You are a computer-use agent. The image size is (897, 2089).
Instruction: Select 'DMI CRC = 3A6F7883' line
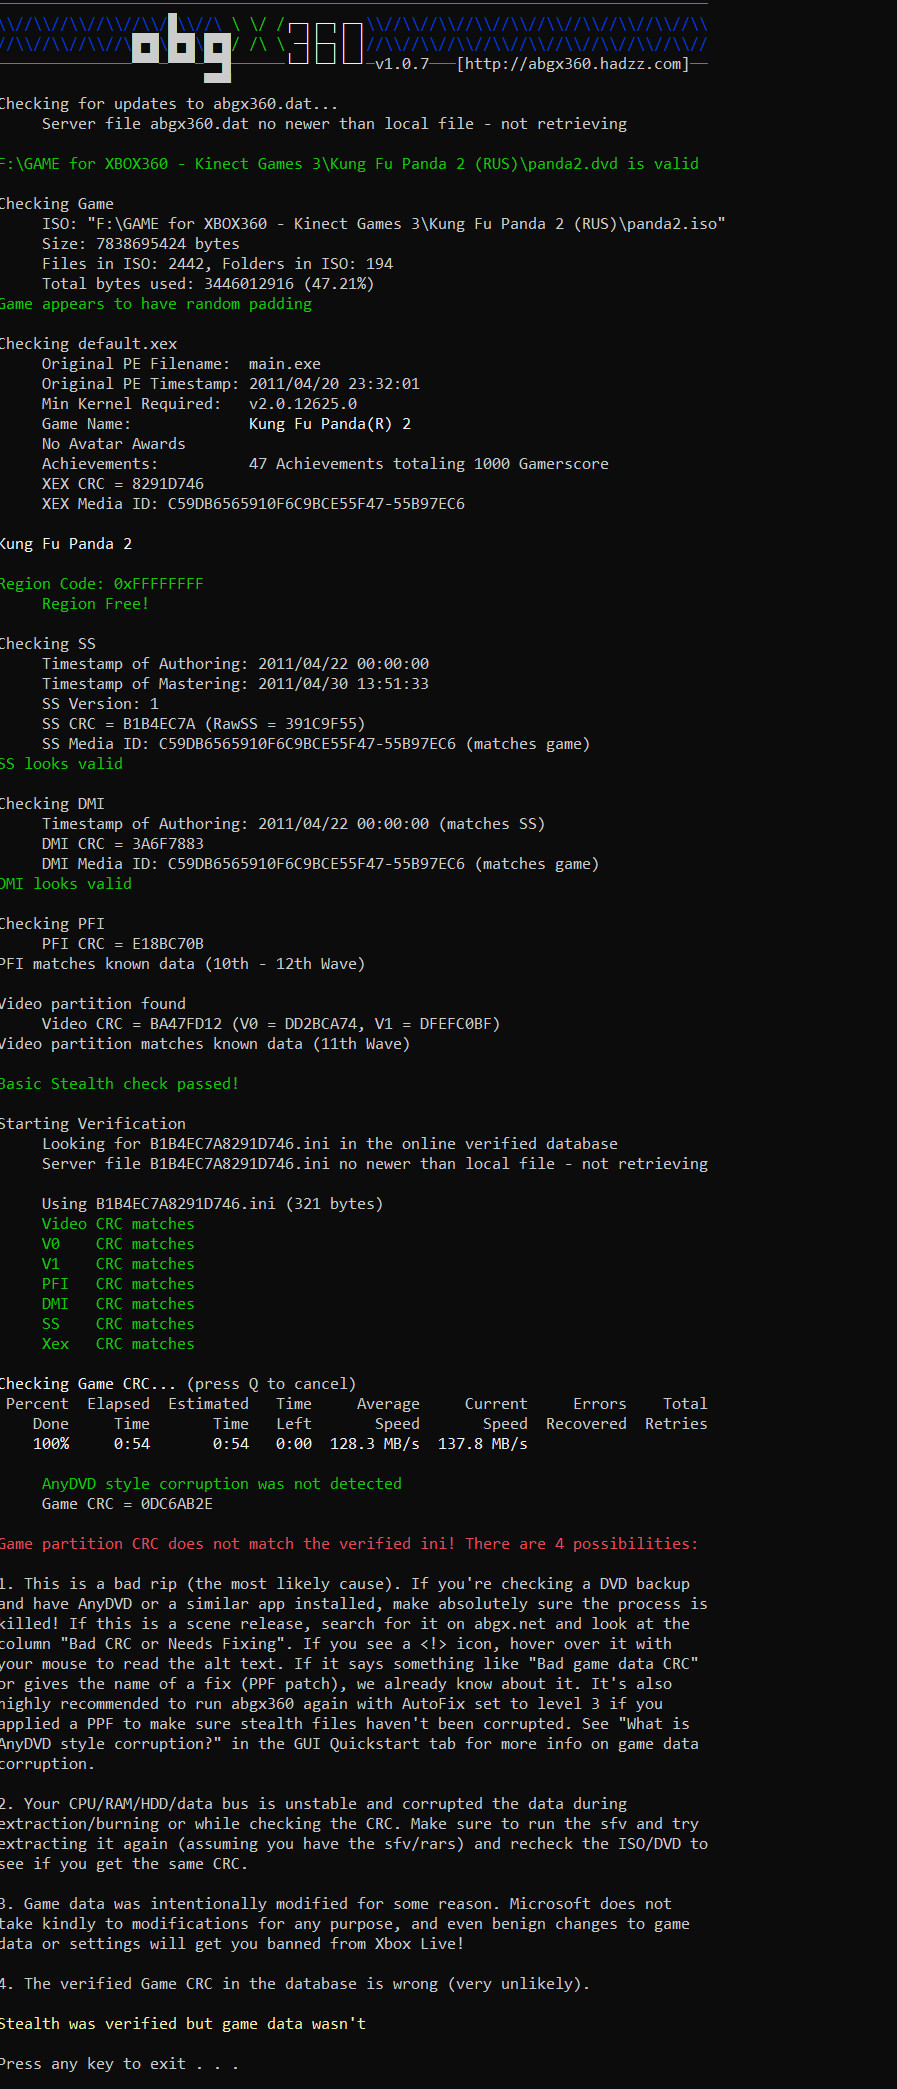pos(123,844)
